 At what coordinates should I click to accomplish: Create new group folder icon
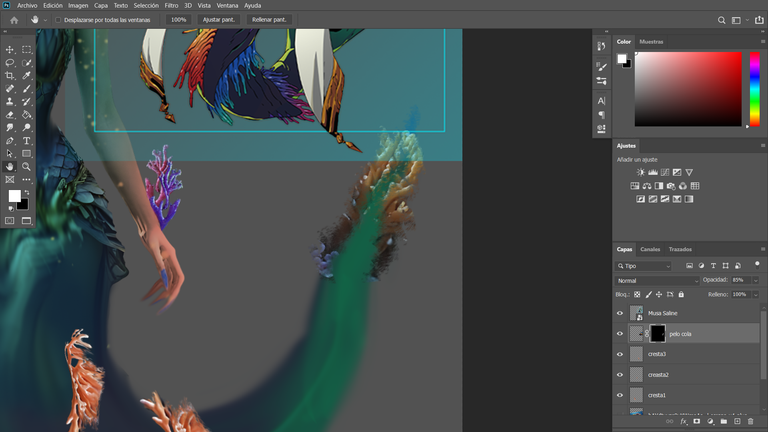tap(723, 421)
